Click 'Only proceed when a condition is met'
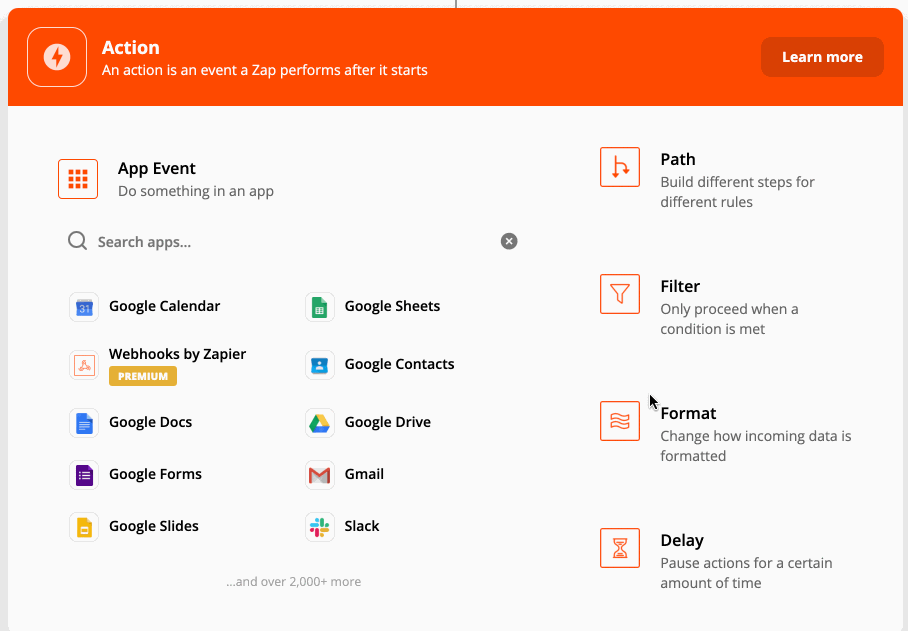The image size is (908, 631). click(x=729, y=319)
